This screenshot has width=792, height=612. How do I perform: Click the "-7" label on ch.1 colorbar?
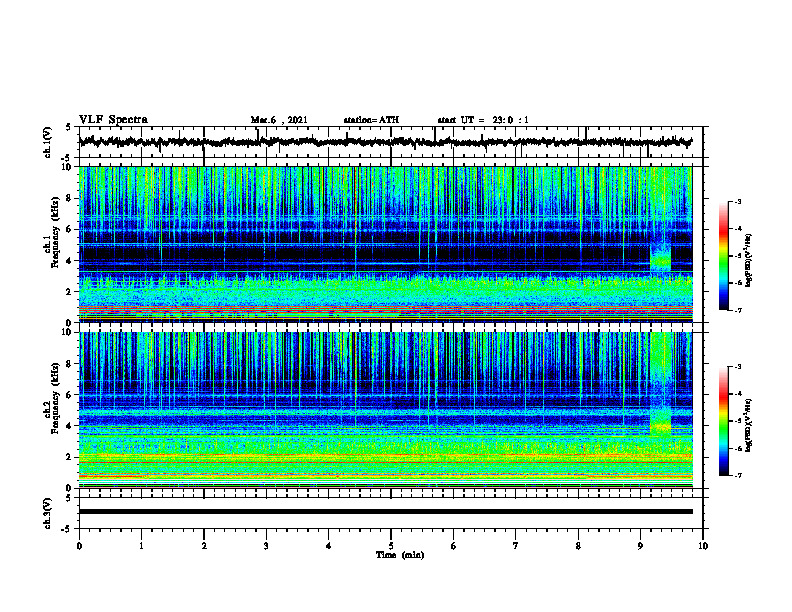tap(738, 310)
